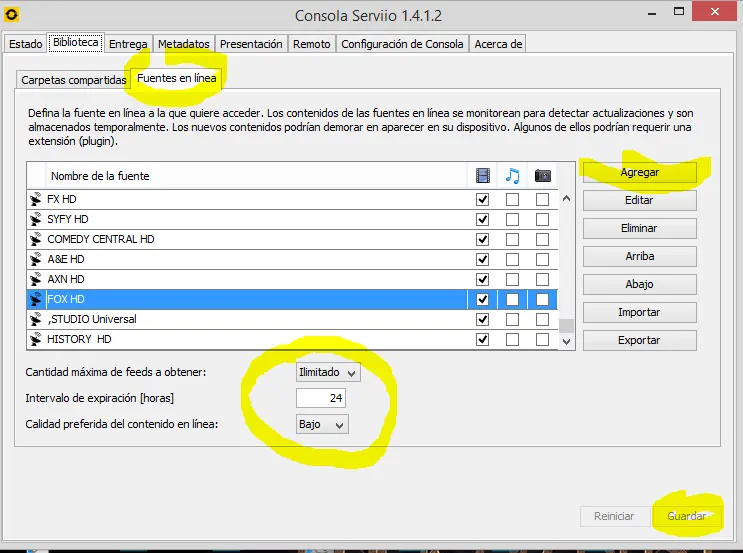Click the satellite icon beside A&E HD
This screenshot has height=553, width=743.
pyautogui.click(x=36, y=259)
